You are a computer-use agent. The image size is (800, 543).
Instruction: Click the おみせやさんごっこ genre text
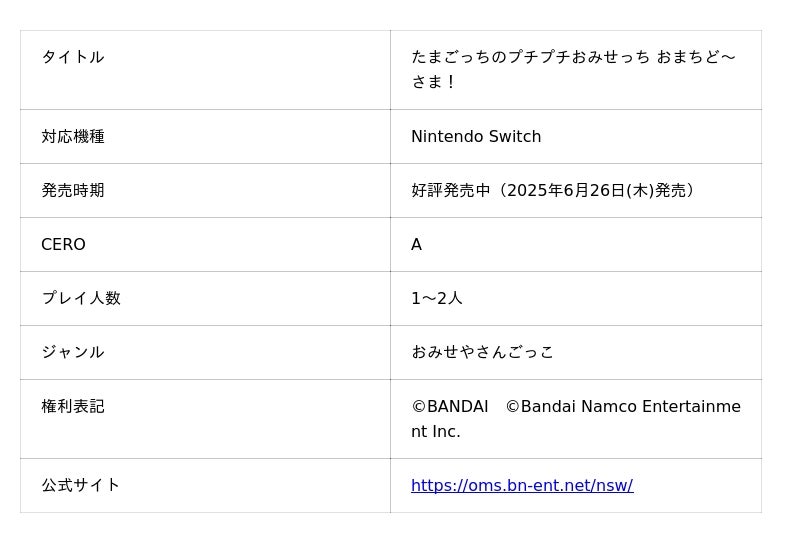pos(482,353)
